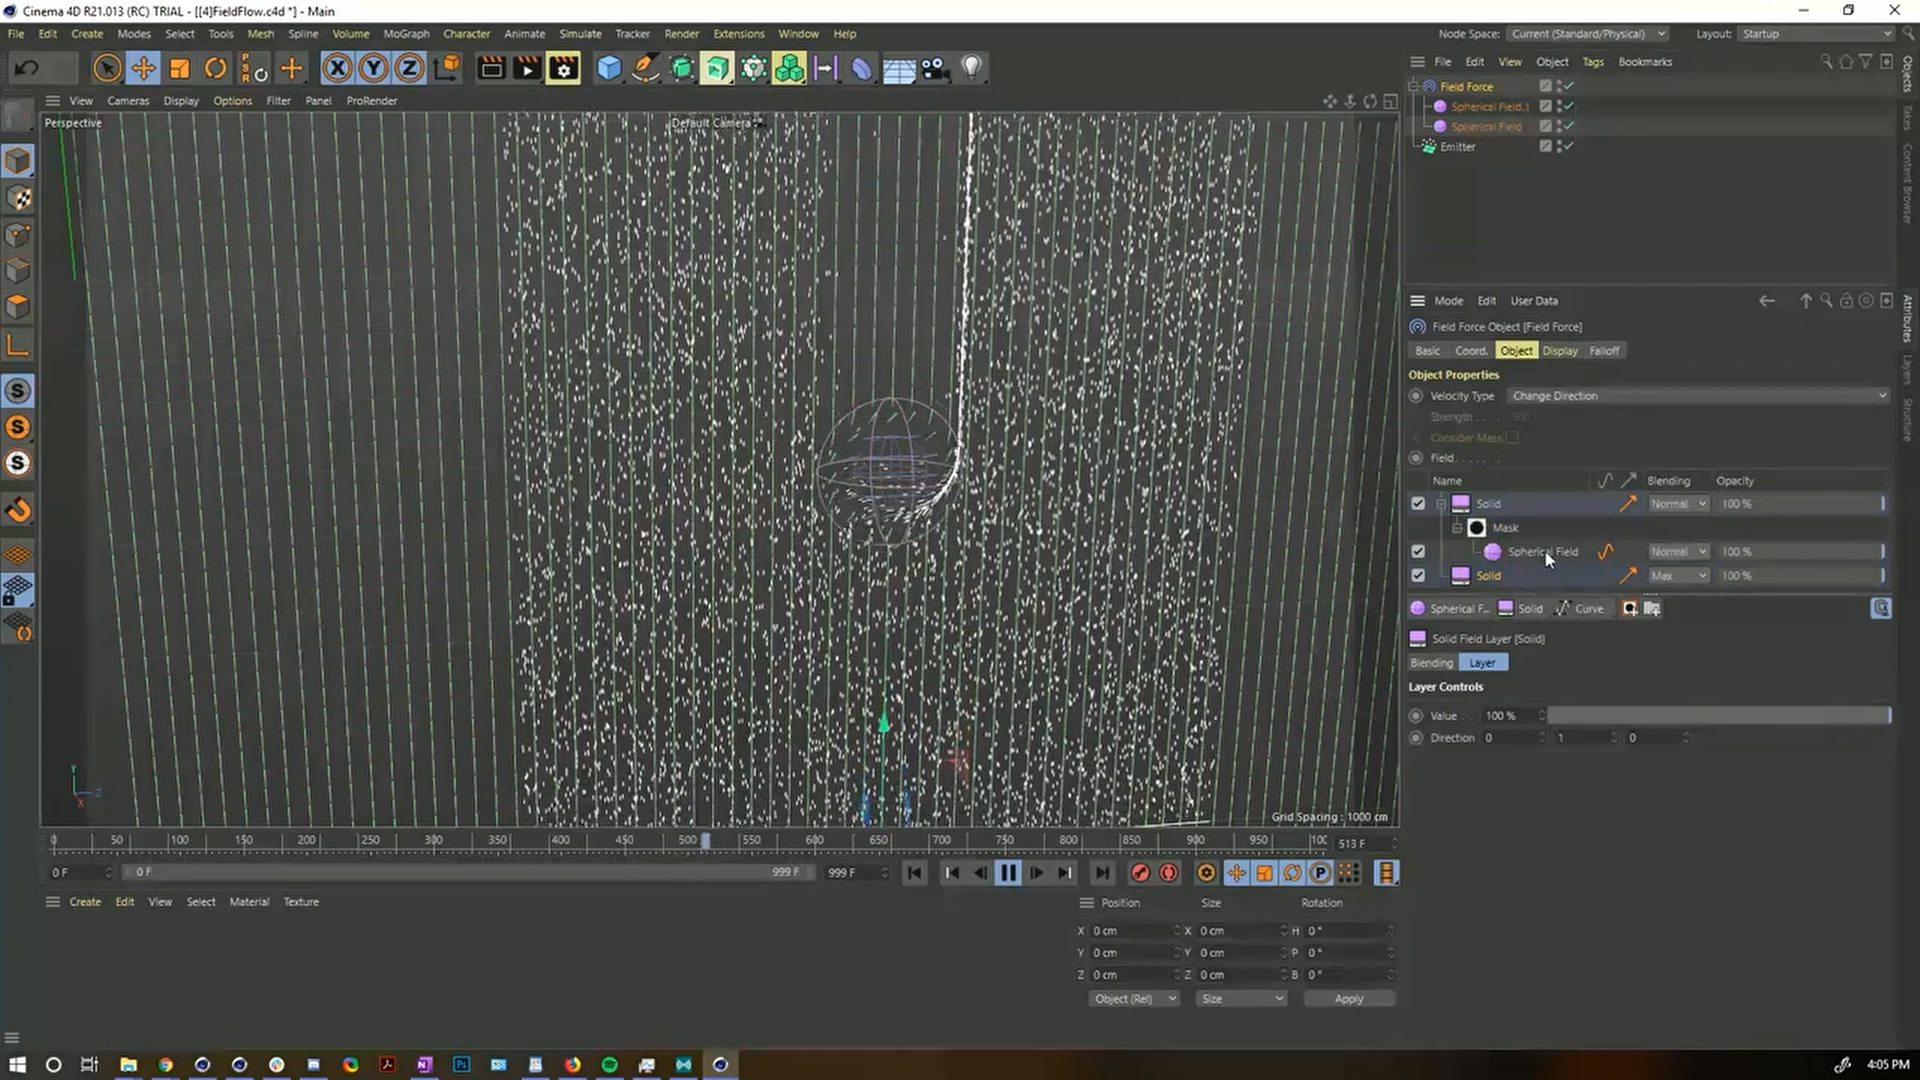Click timeline ruler at frame 250
The width and height of the screenshot is (1920, 1080).
tap(370, 840)
